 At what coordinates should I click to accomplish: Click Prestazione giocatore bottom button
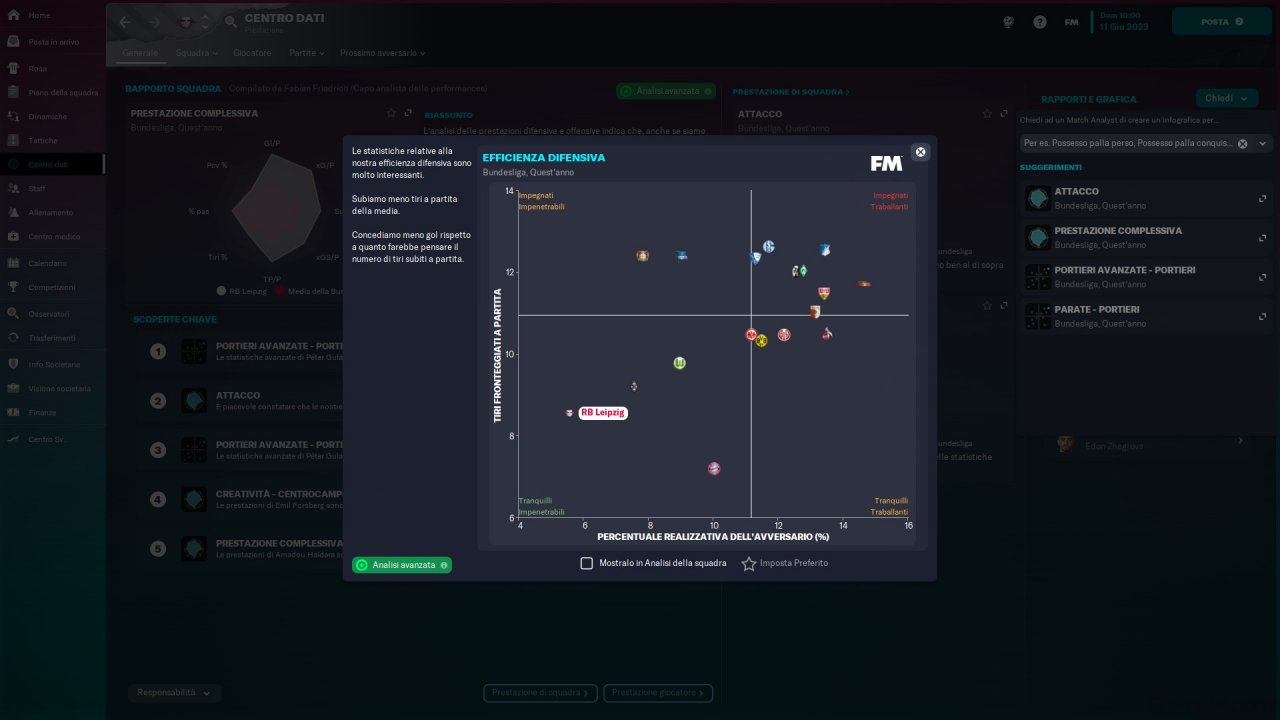pos(658,692)
